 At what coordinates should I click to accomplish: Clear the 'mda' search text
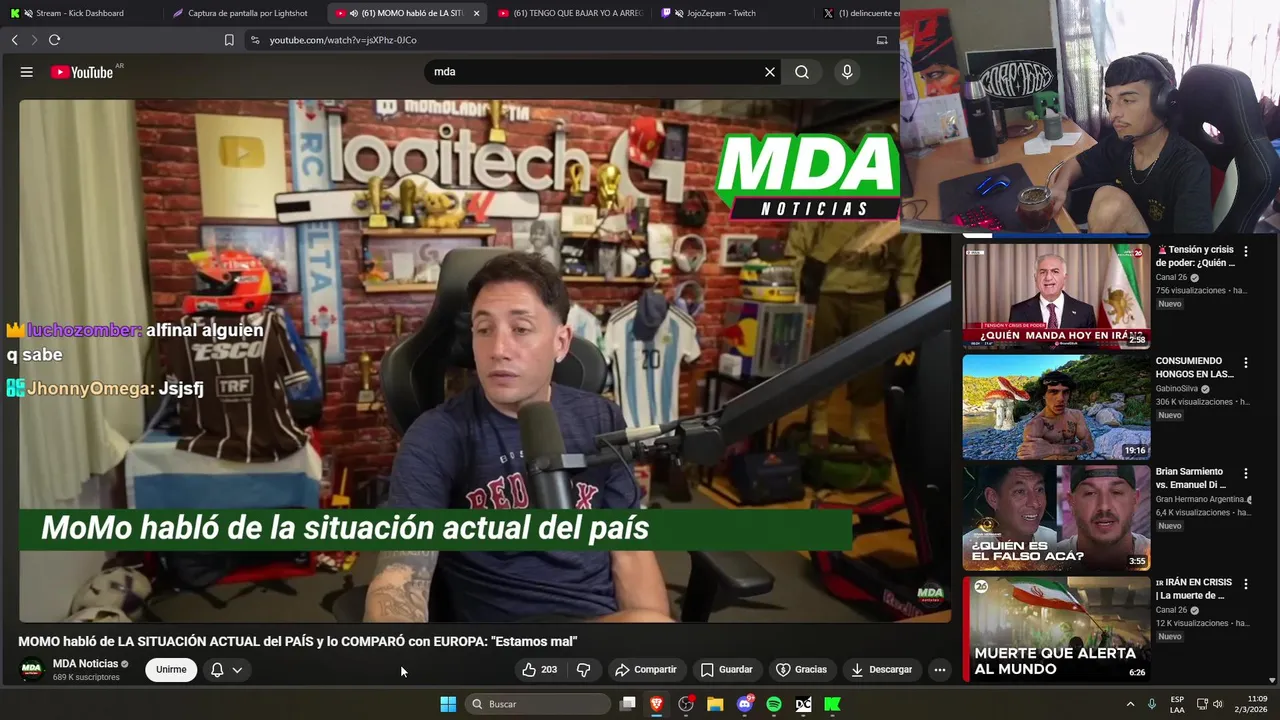(770, 72)
